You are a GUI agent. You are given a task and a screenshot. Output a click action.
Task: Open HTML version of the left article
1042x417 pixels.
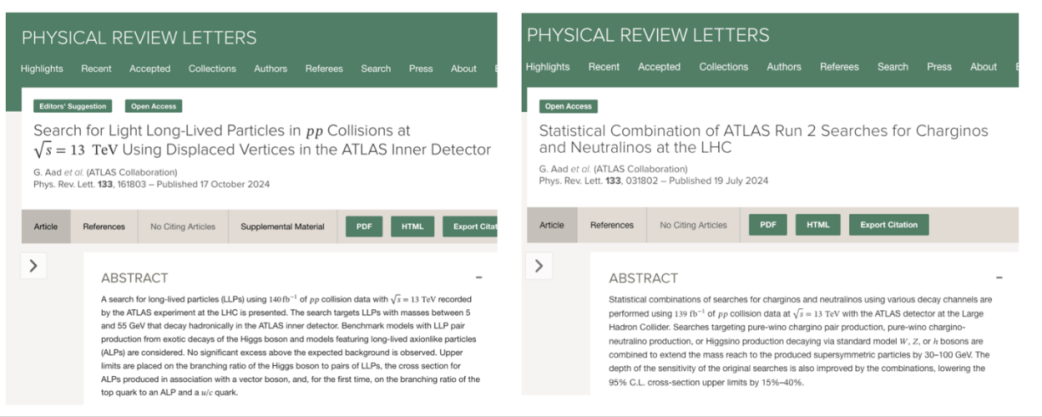click(412, 226)
